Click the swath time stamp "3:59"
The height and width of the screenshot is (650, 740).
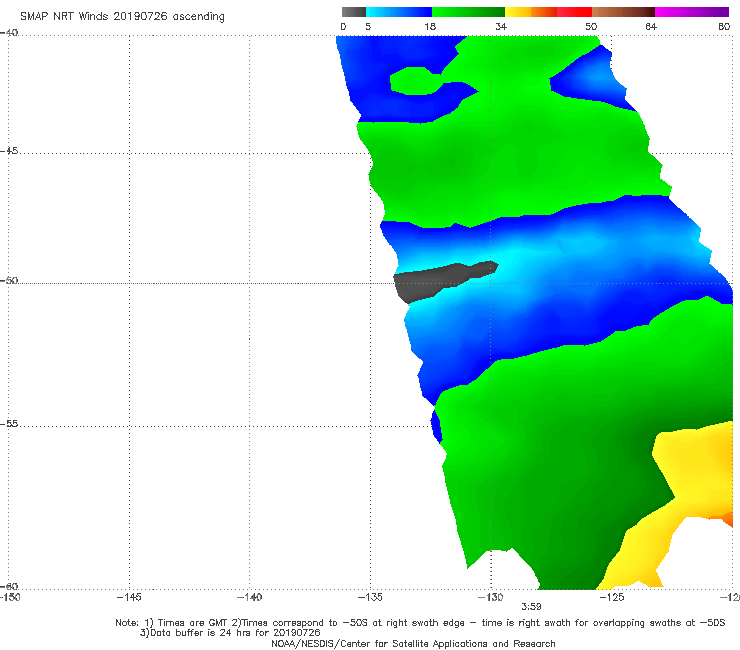[x=531, y=607]
